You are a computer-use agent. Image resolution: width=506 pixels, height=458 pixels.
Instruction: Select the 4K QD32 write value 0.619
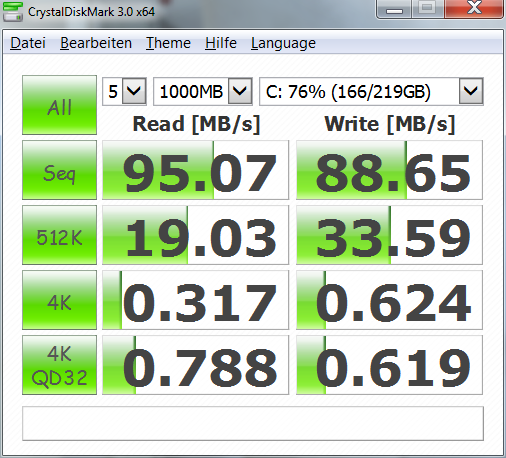[389, 365]
